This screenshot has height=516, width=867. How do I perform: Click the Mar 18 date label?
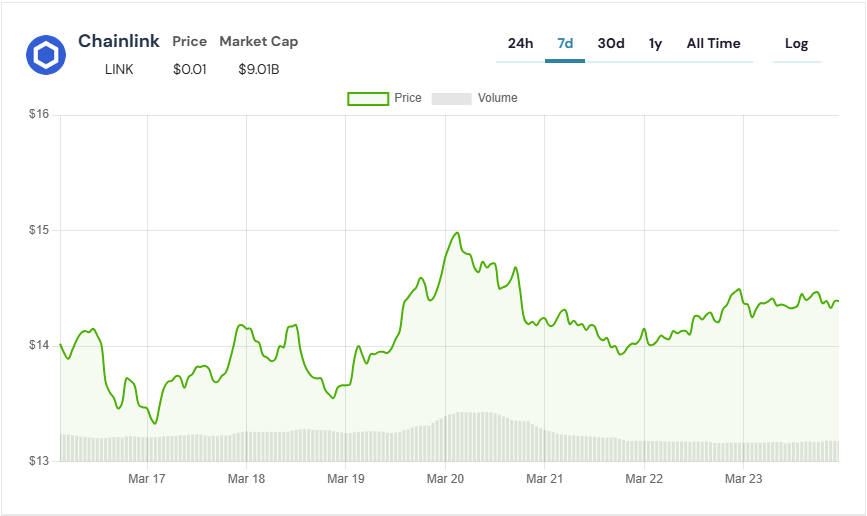246,479
